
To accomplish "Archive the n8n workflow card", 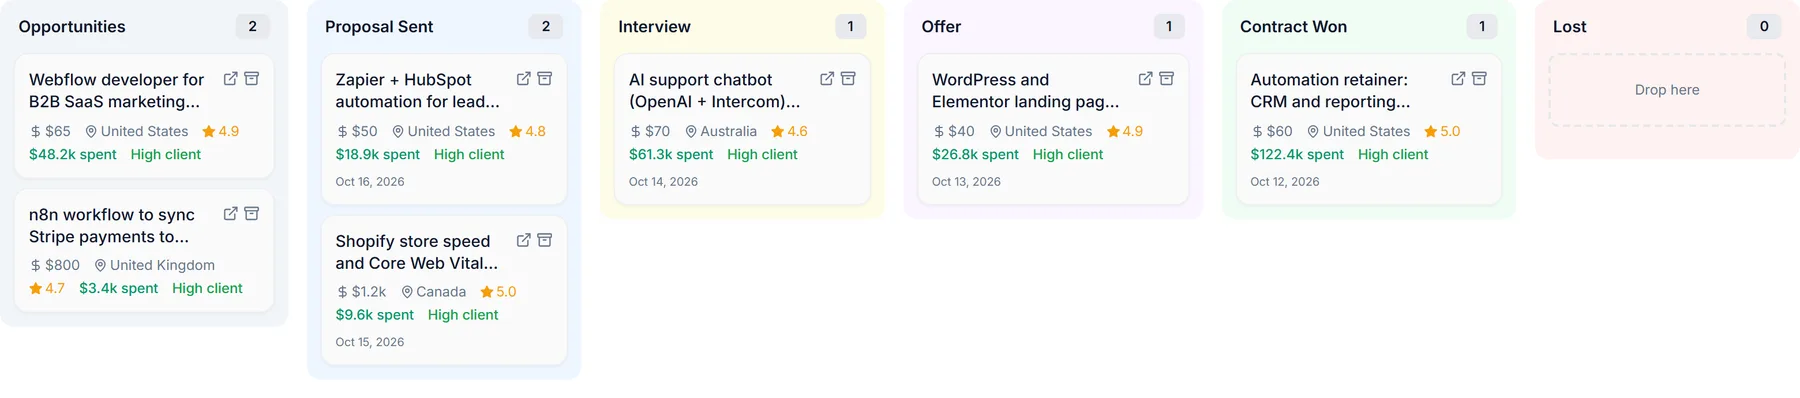I will (252, 213).
